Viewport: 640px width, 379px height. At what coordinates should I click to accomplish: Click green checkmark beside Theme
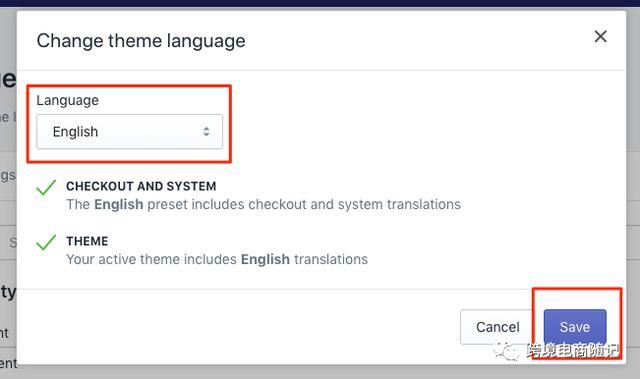(46, 242)
